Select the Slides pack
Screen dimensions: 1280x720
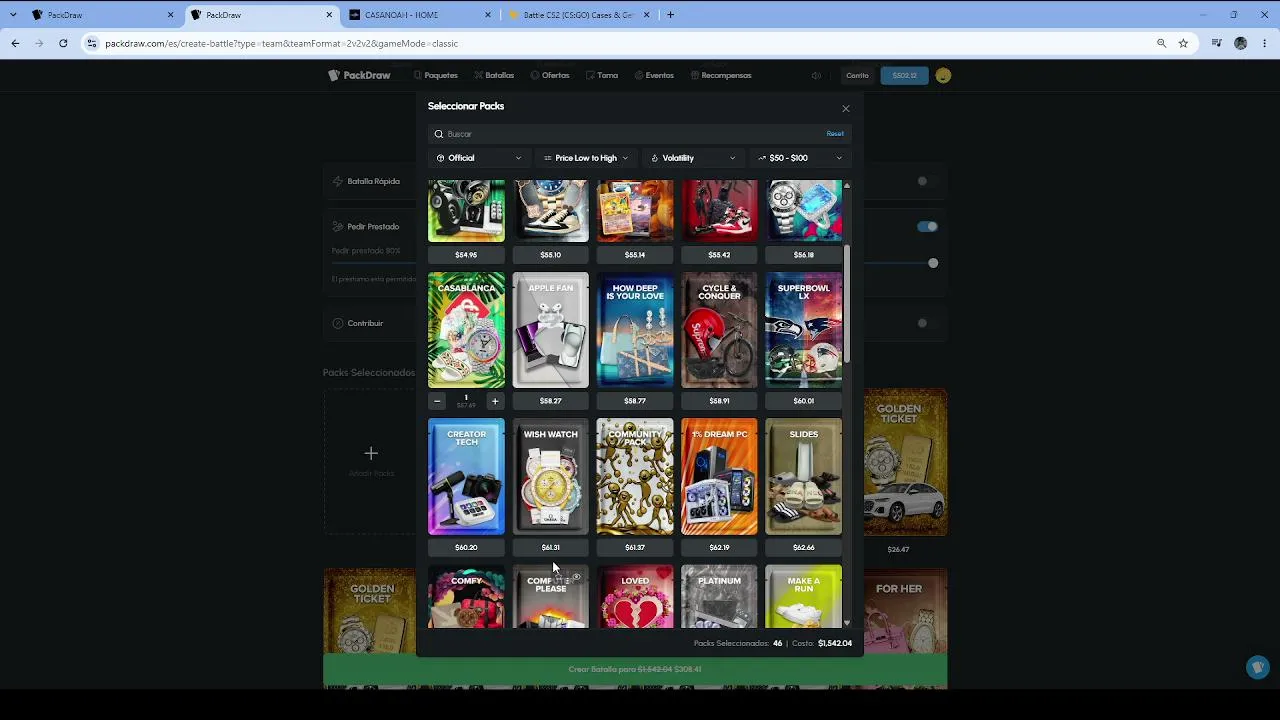coord(804,477)
